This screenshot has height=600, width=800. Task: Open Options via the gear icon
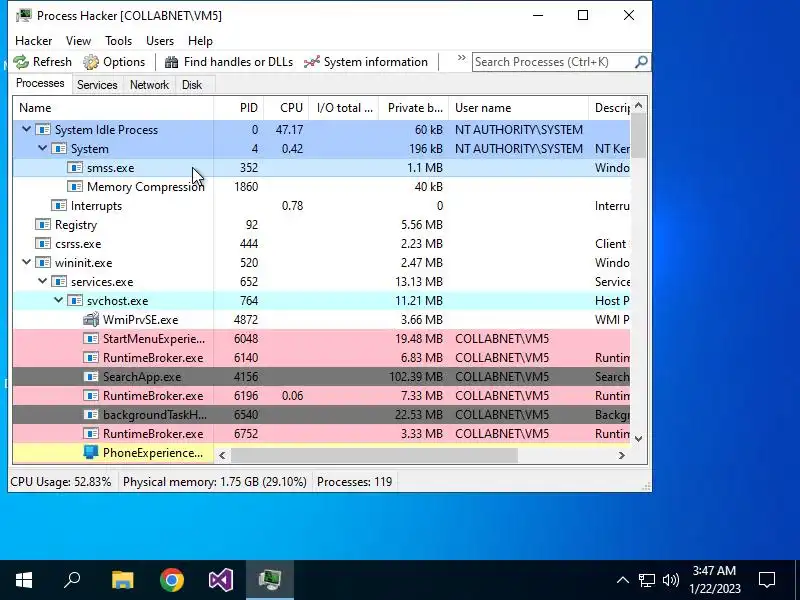pyautogui.click(x=91, y=62)
